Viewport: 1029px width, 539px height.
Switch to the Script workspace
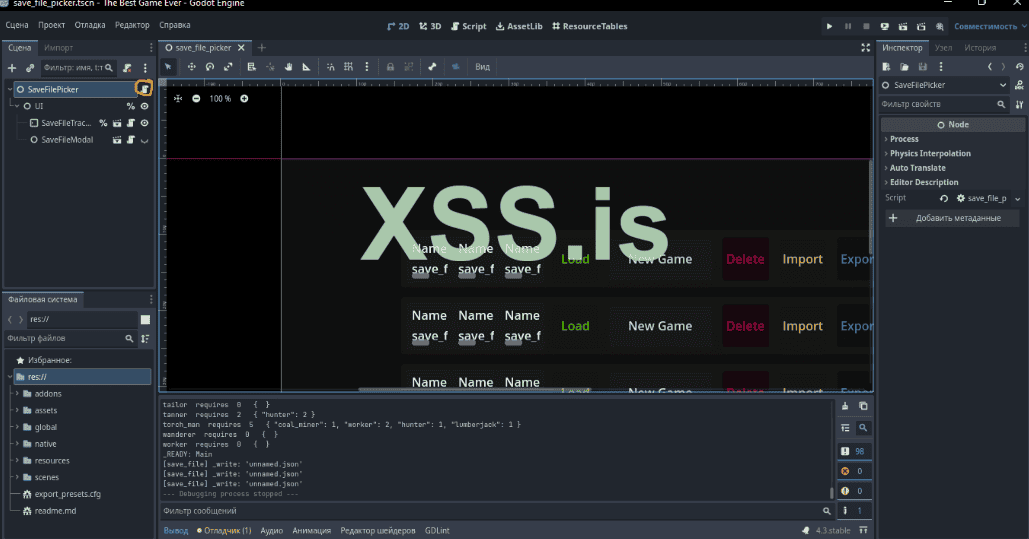coord(468,26)
